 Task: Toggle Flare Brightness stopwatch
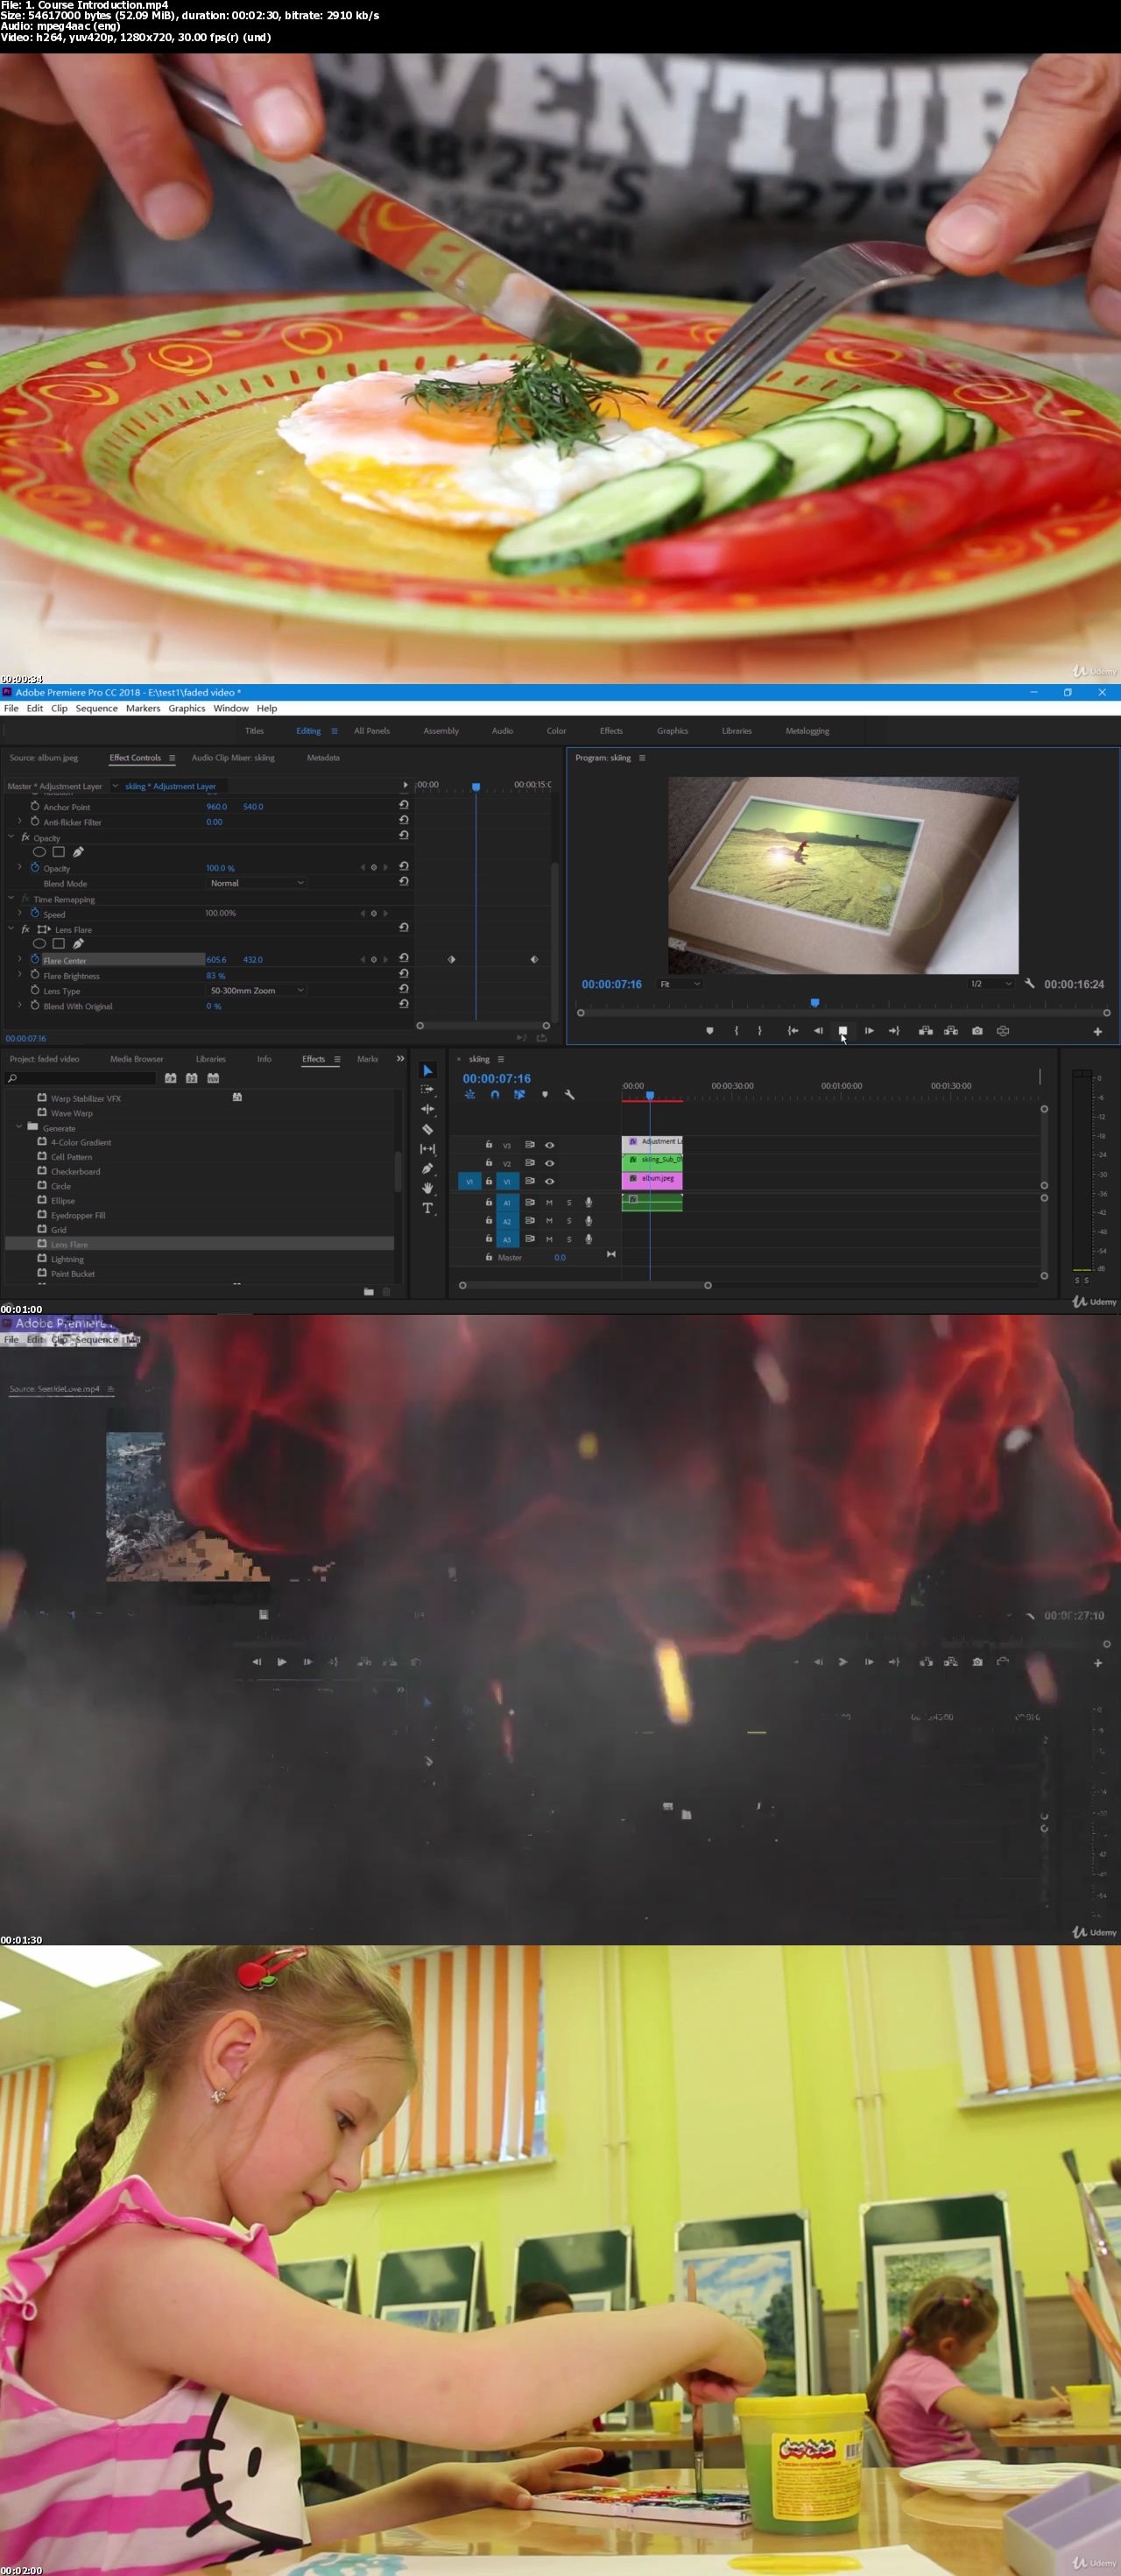pos(35,974)
